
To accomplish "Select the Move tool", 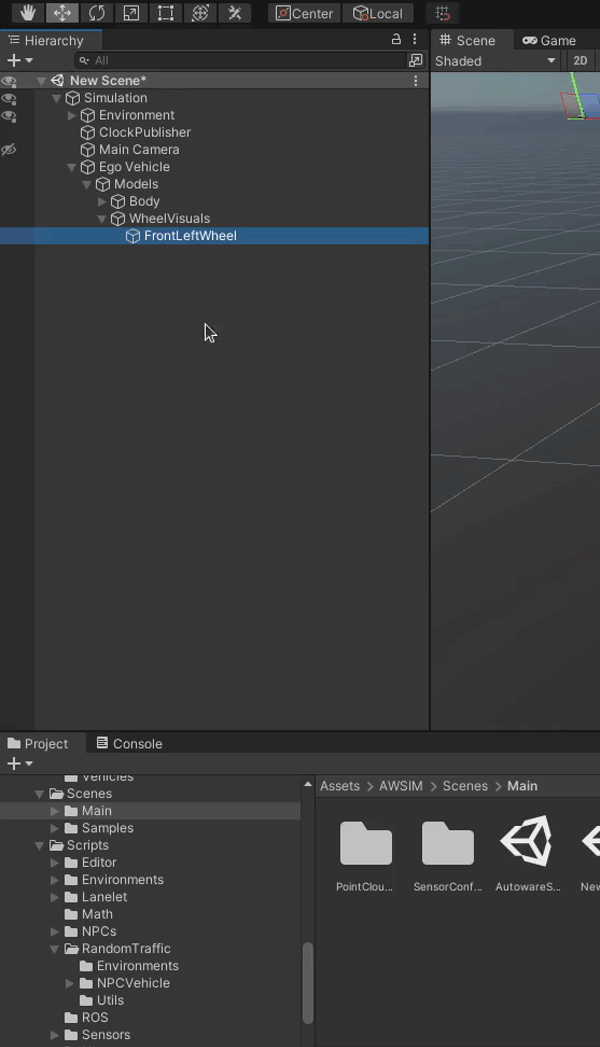I will click(62, 13).
